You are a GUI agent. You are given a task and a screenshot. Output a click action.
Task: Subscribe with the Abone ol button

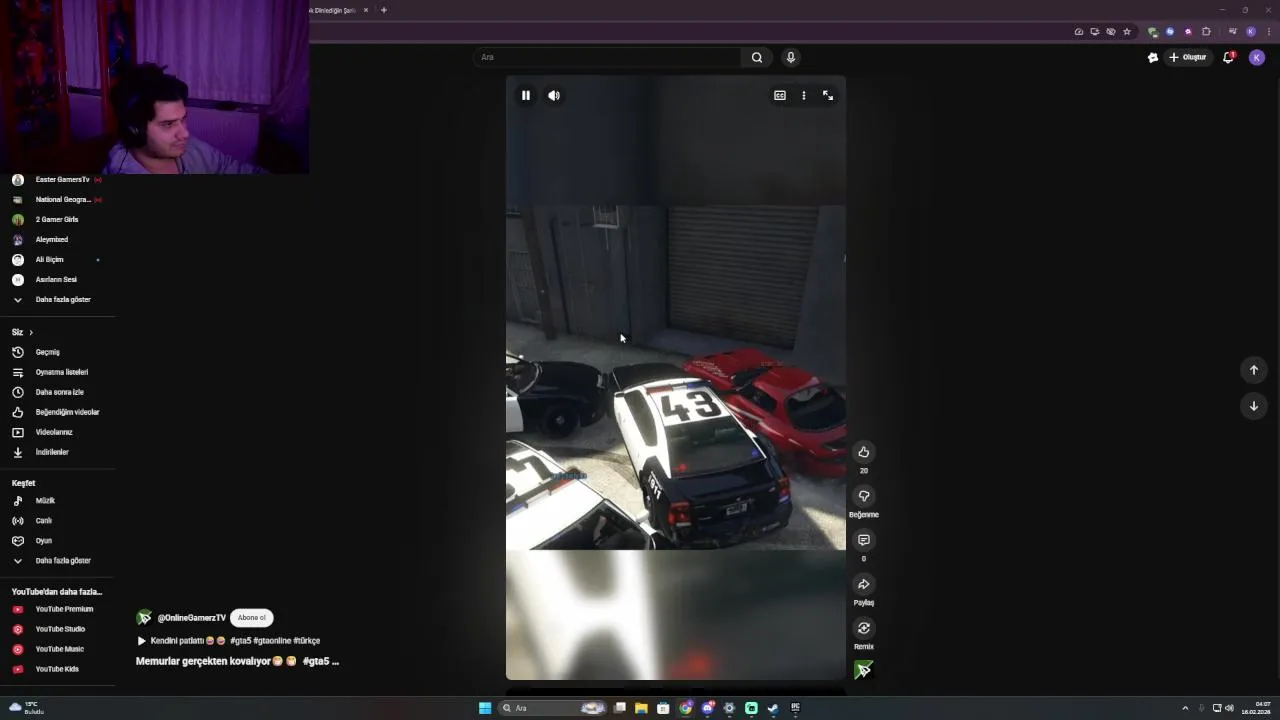pyautogui.click(x=252, y=617)
